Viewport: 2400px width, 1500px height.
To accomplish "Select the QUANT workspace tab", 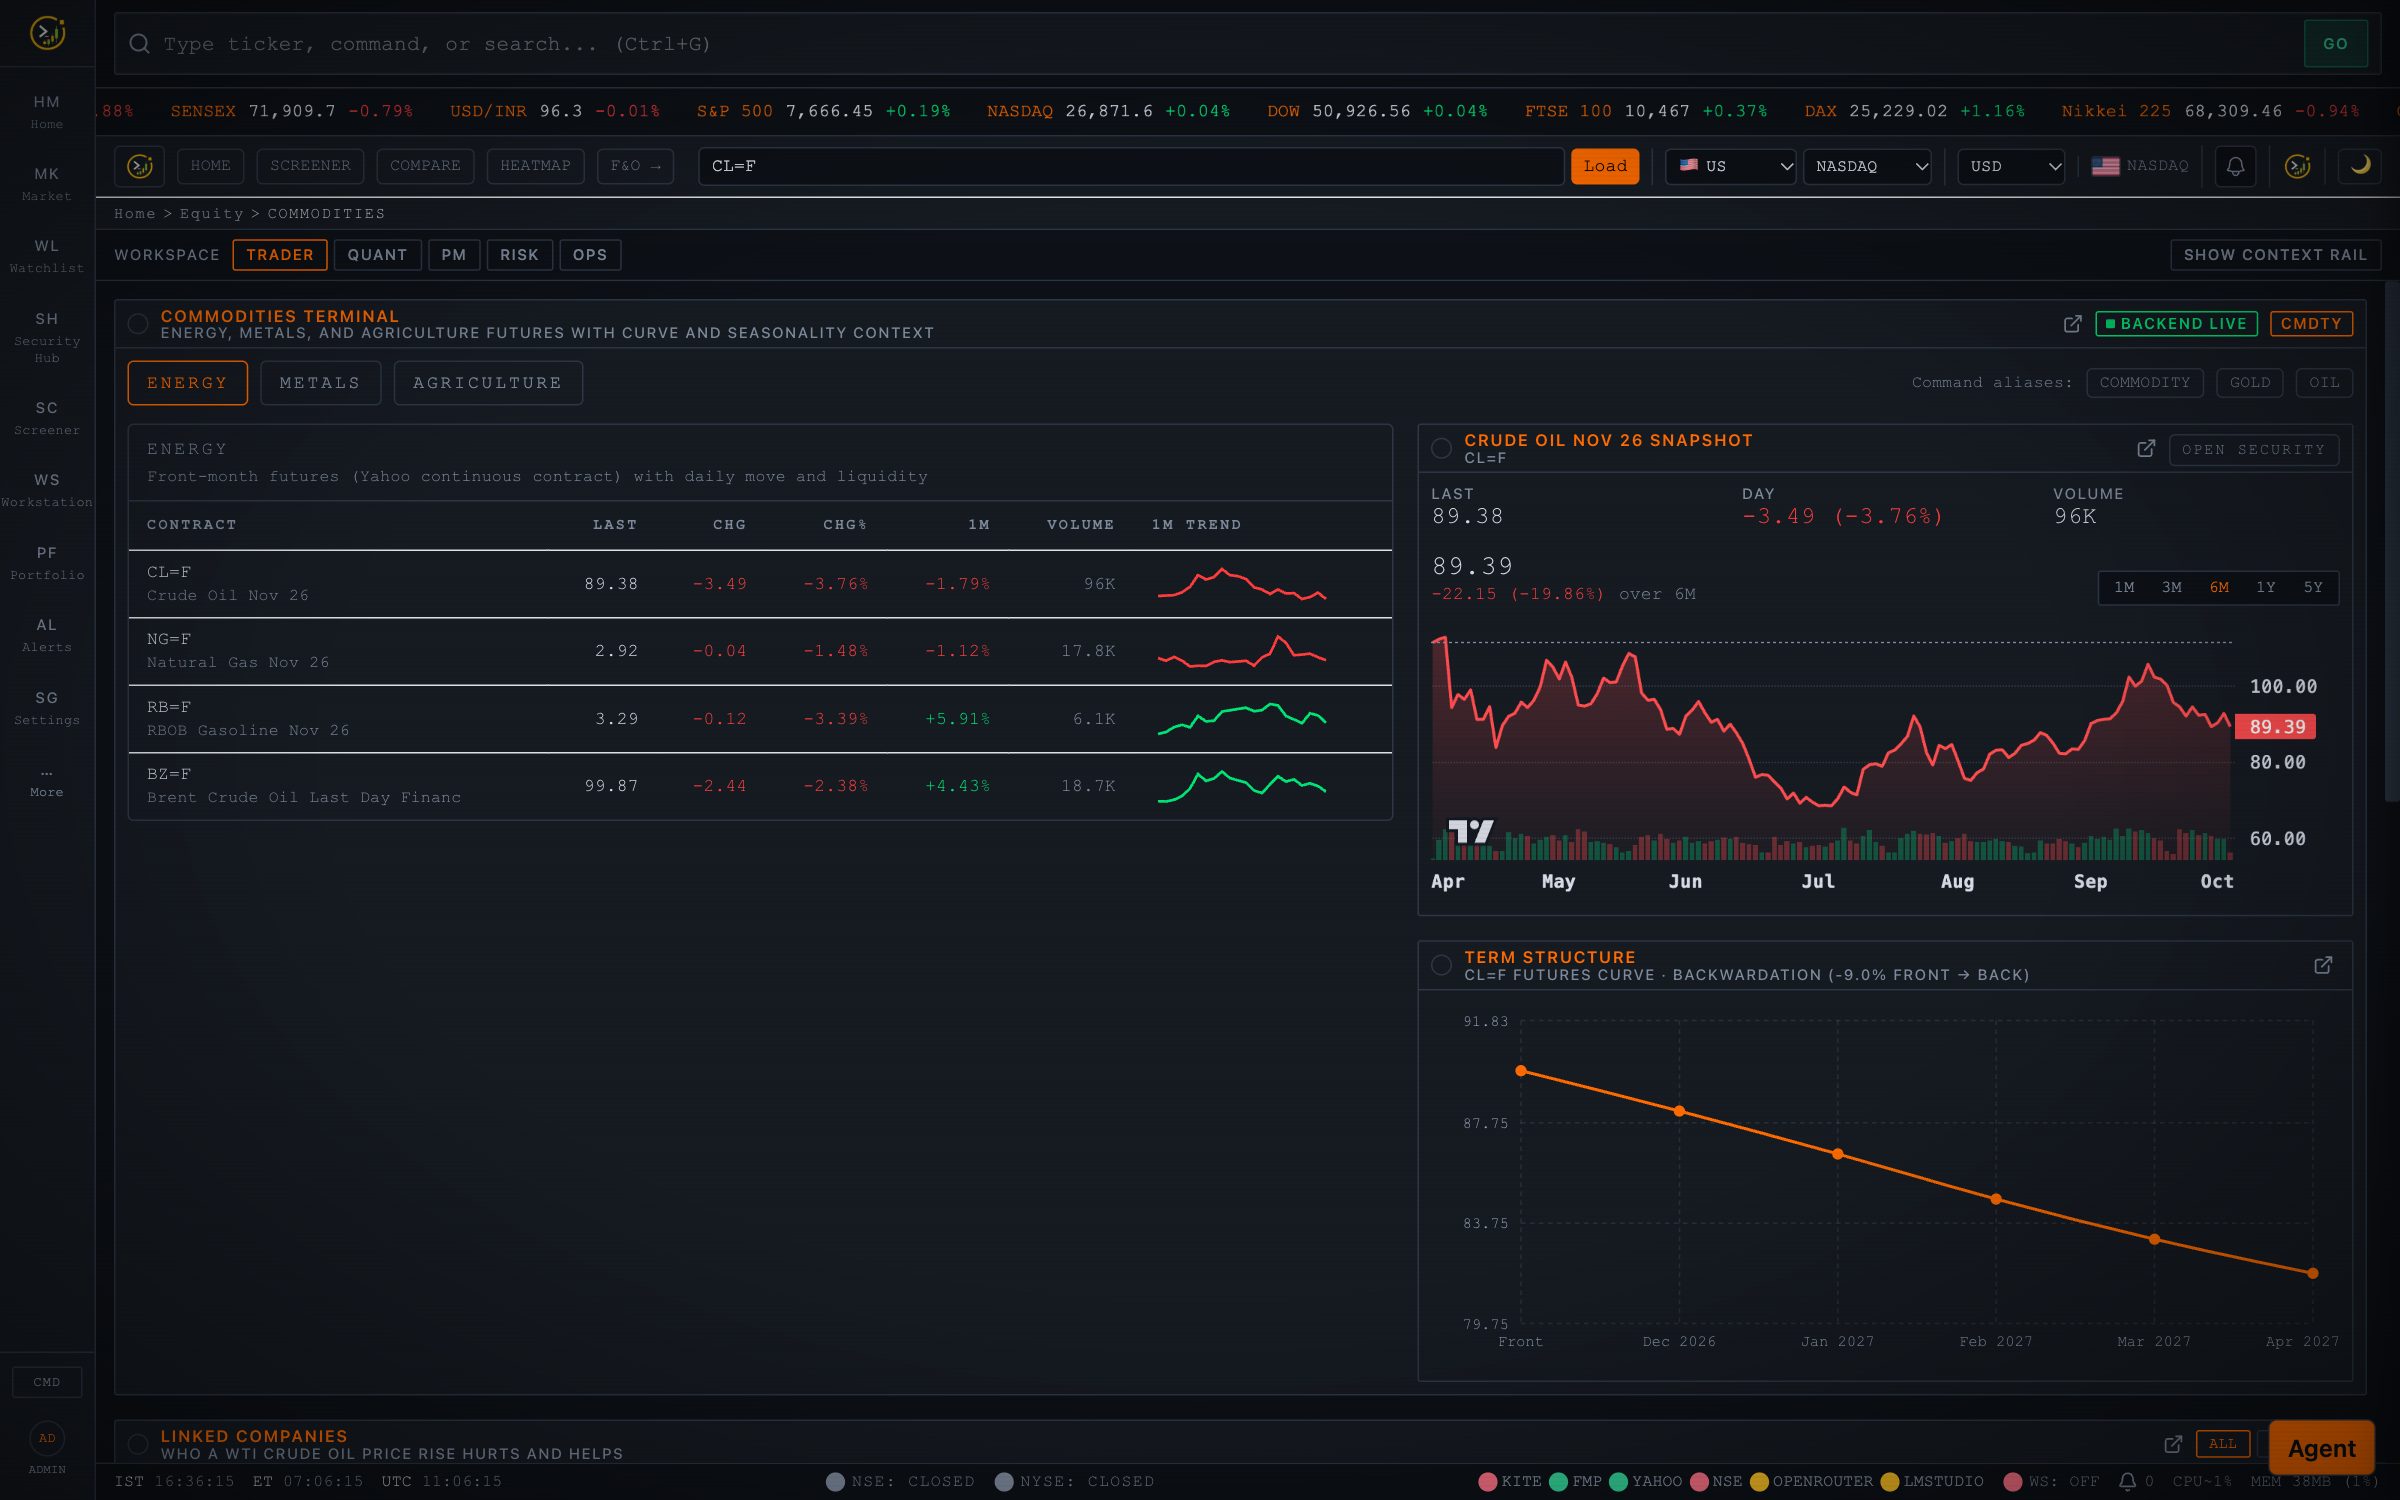I will (377, 255).
